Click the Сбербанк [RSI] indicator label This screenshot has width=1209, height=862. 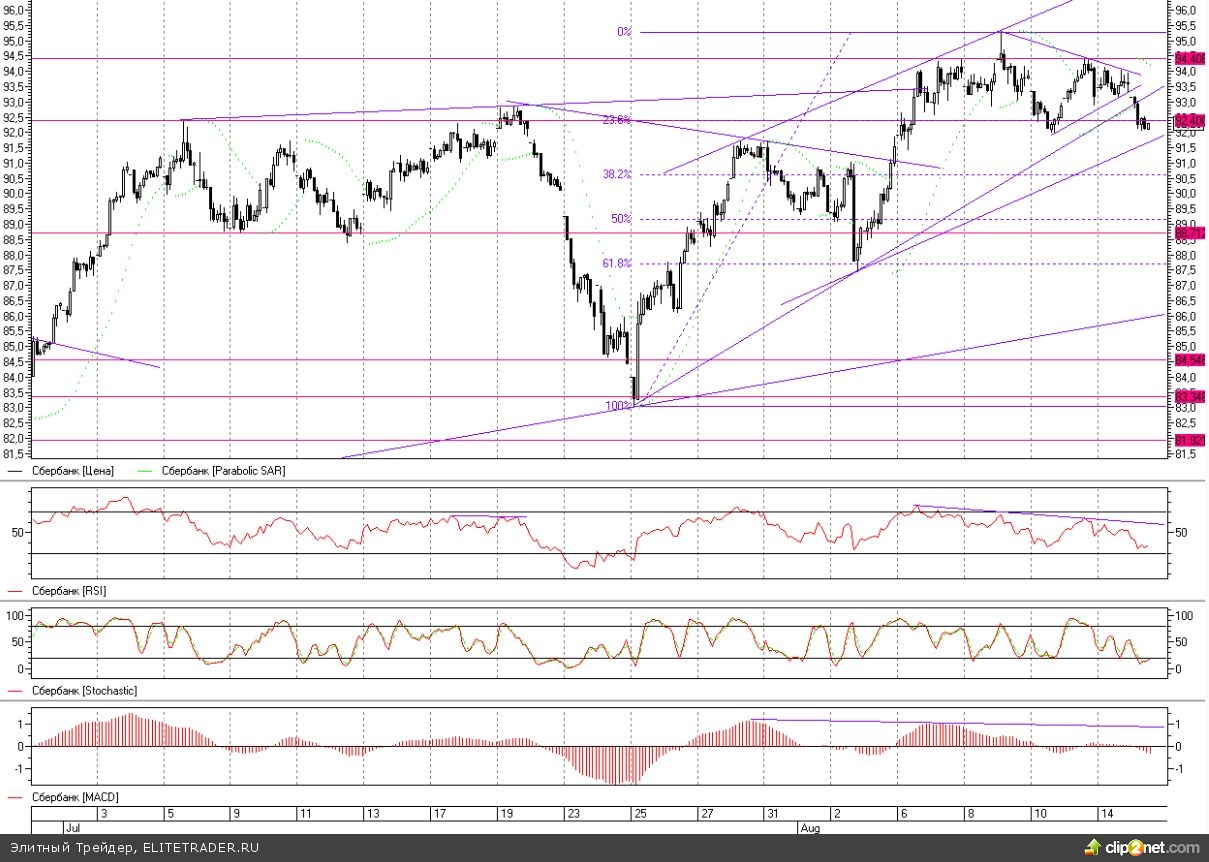point(69,591)
